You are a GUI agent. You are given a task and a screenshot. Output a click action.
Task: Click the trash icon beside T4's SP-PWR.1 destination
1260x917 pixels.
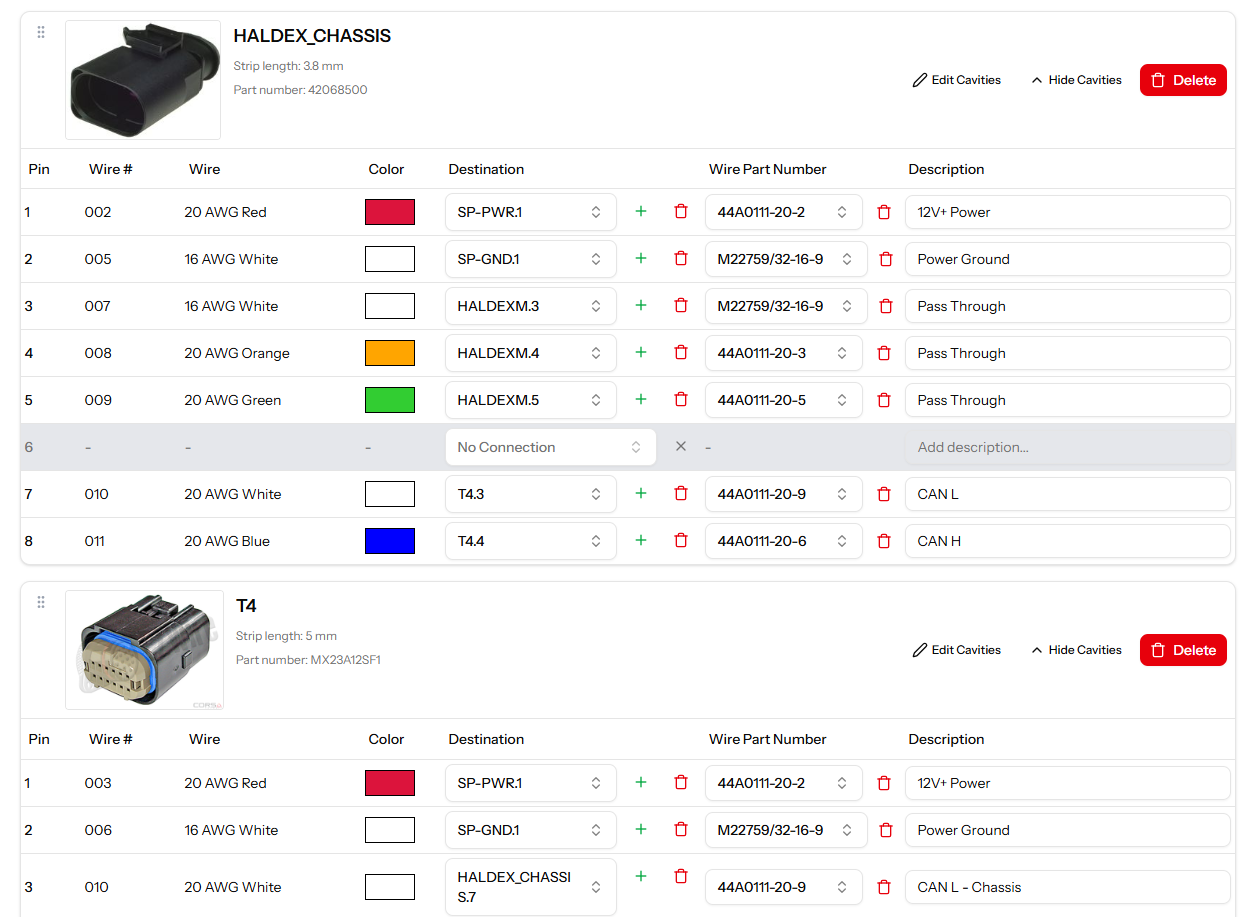coord(681,782)
